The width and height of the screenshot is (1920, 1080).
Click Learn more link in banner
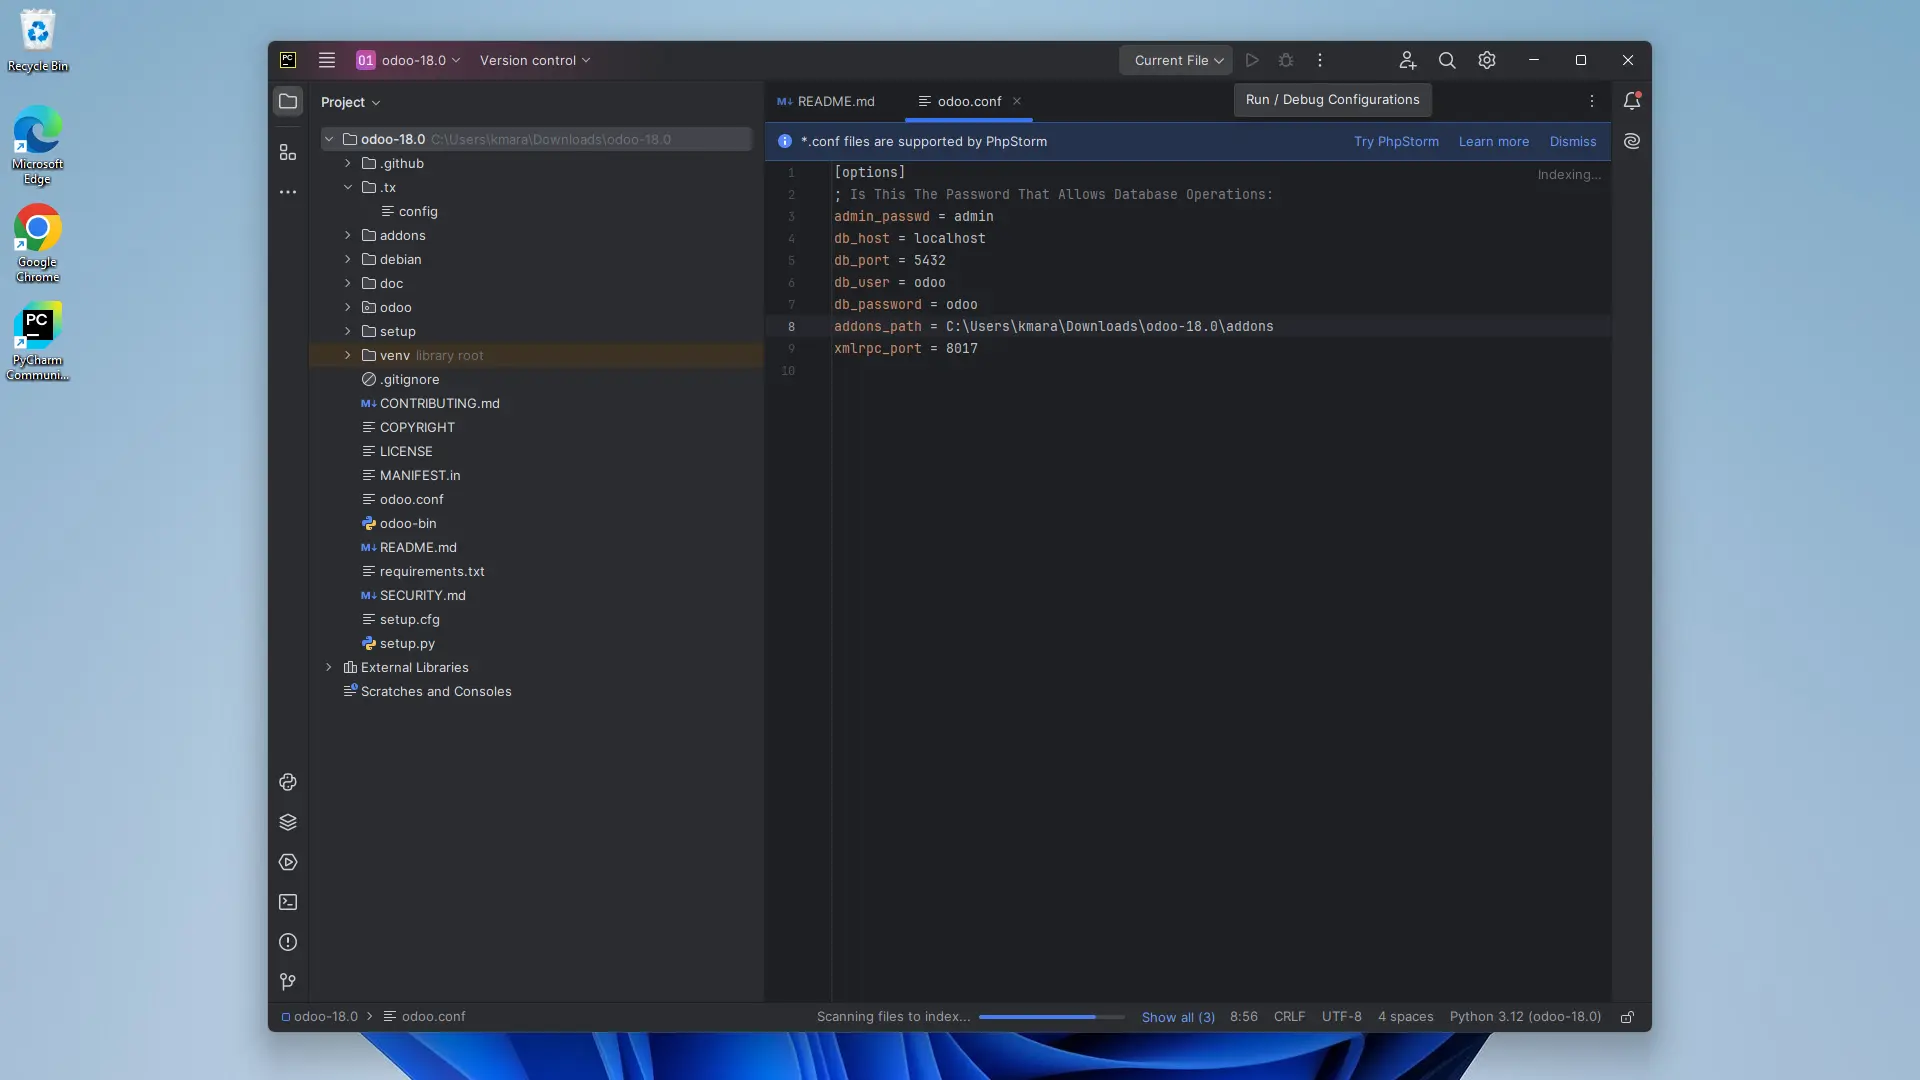[x=1493, y=141]
